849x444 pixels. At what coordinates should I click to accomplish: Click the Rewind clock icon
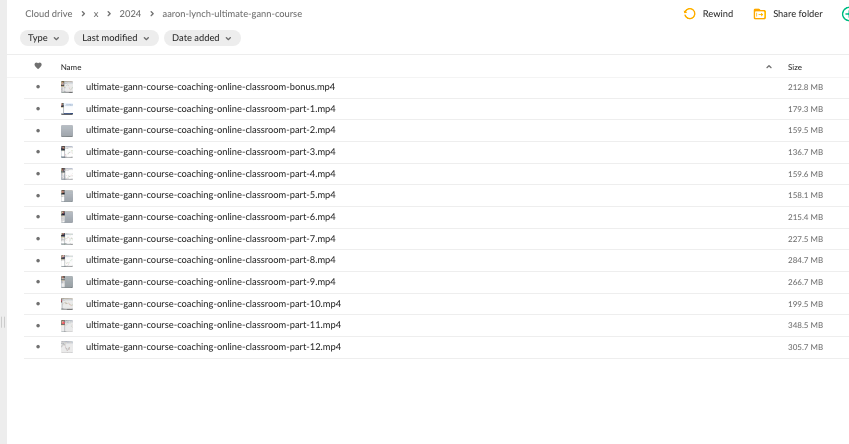689,14
